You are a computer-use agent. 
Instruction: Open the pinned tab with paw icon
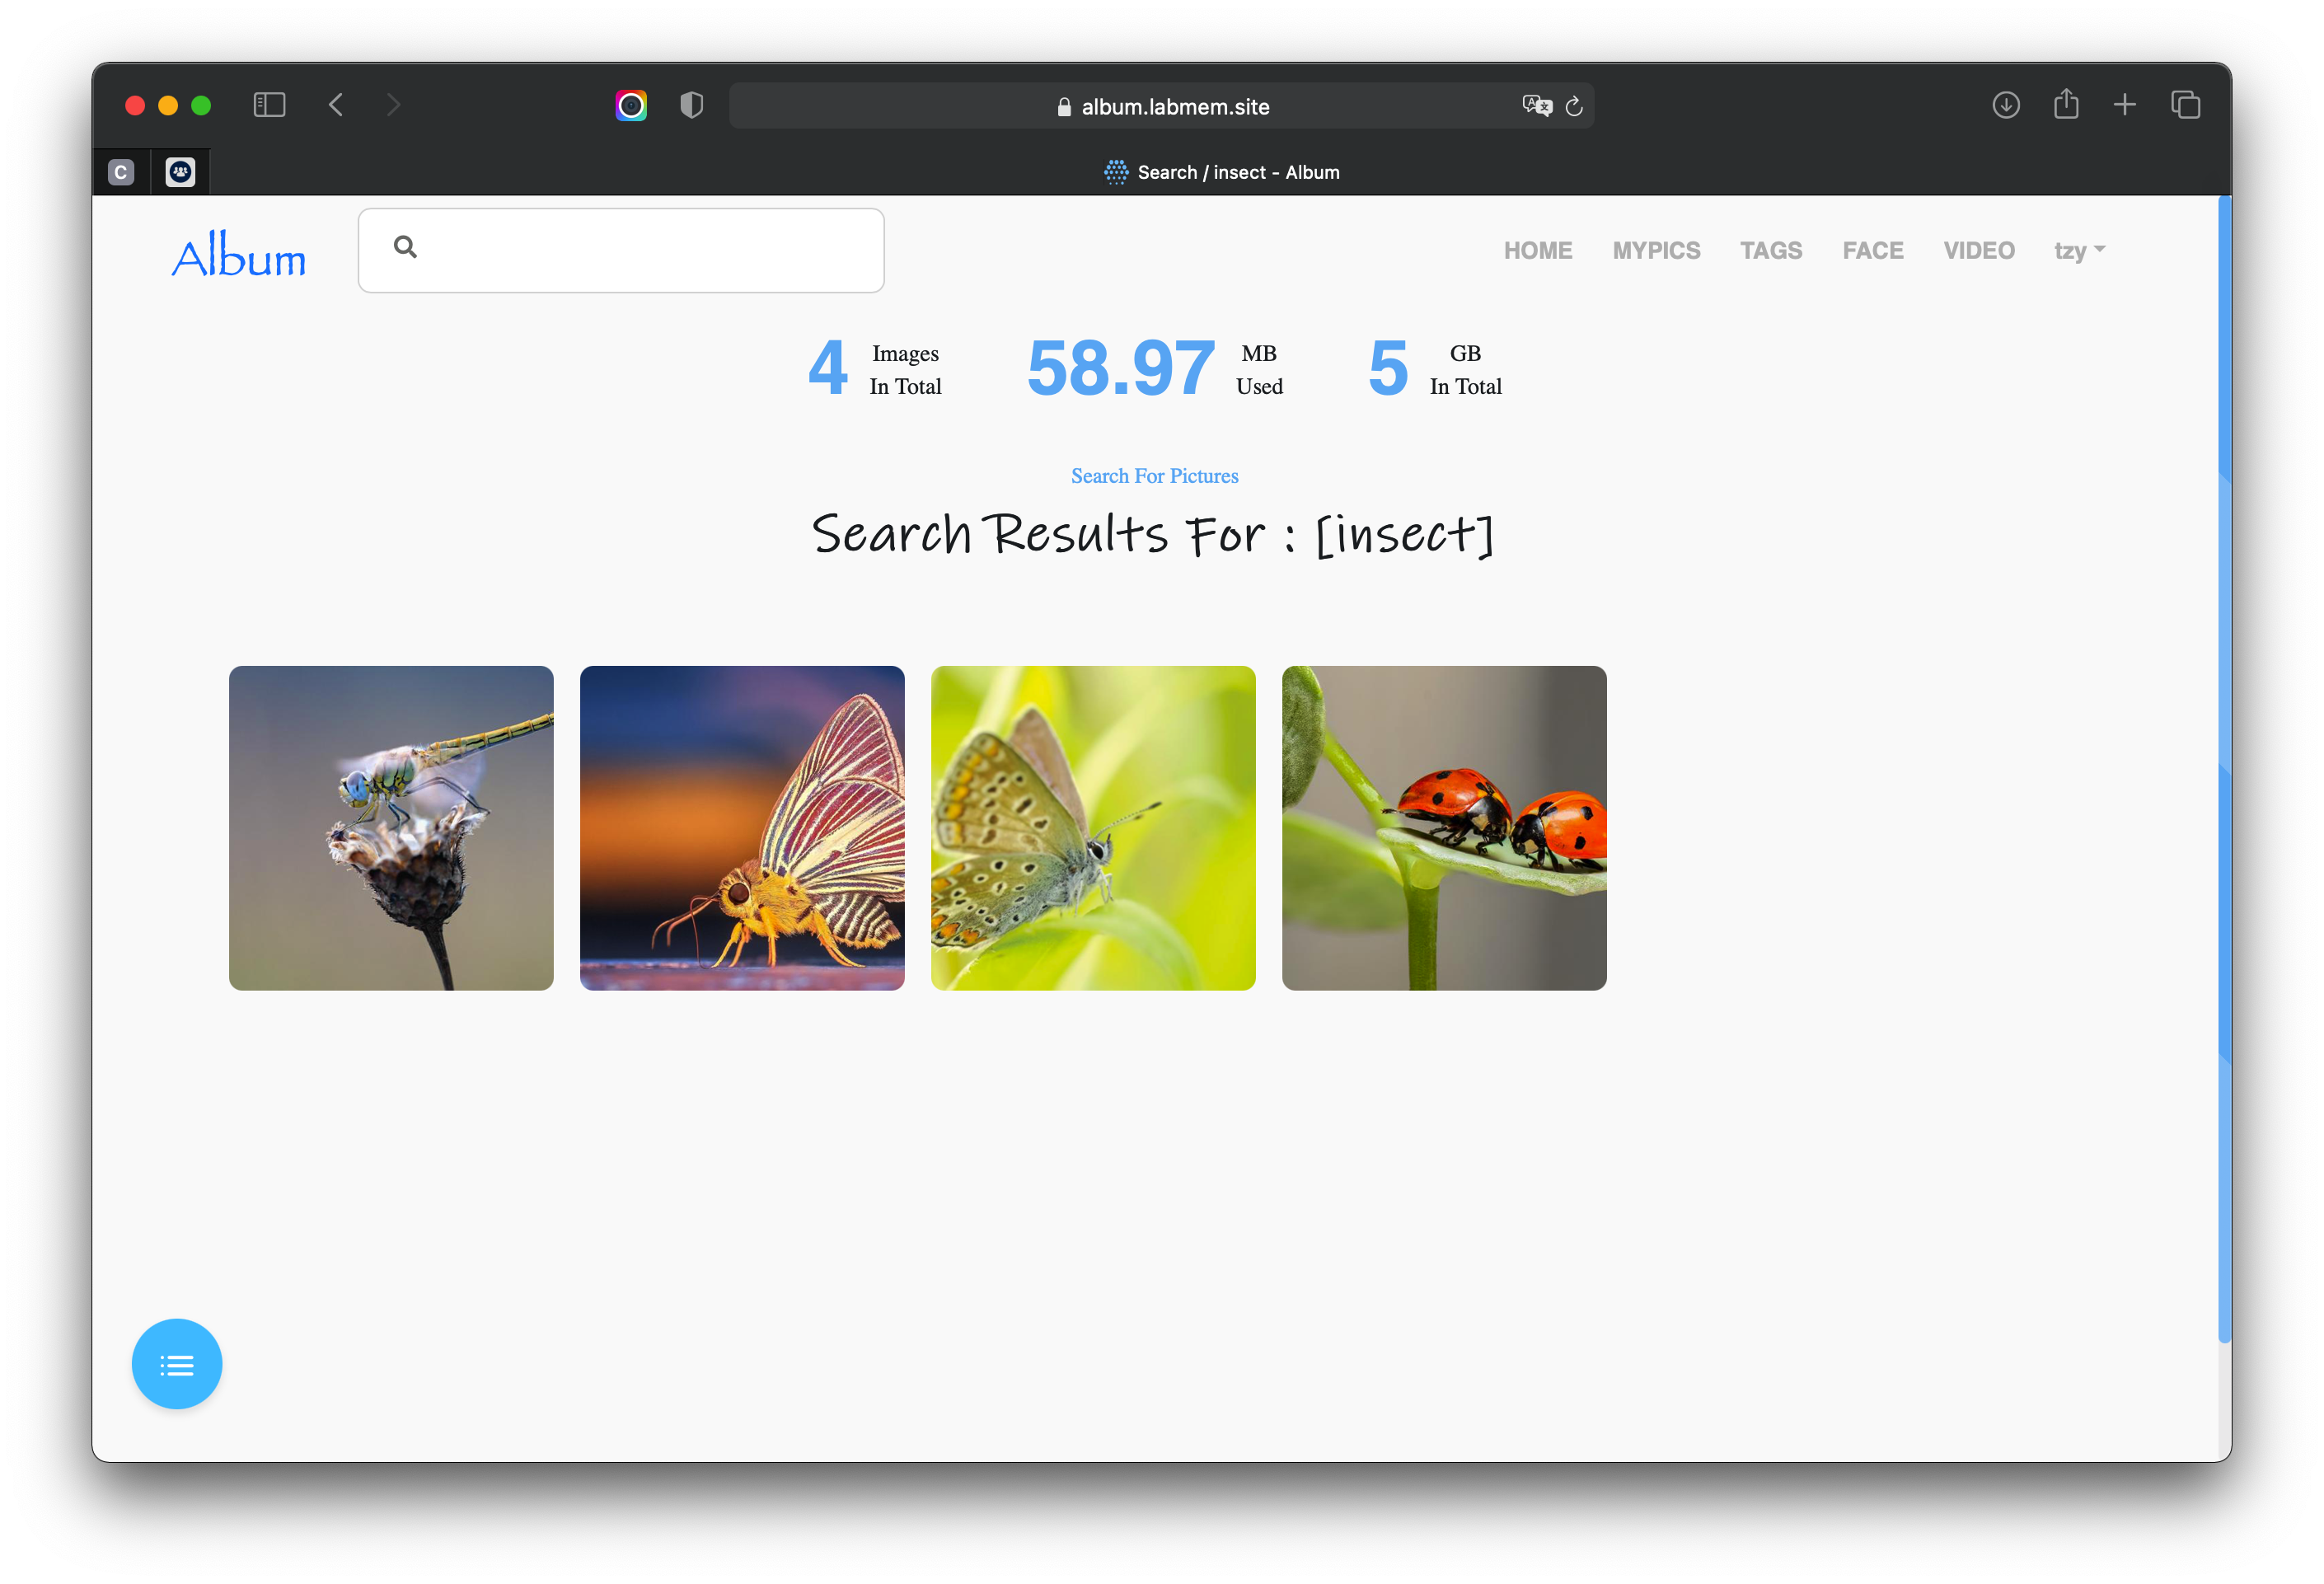180,172
